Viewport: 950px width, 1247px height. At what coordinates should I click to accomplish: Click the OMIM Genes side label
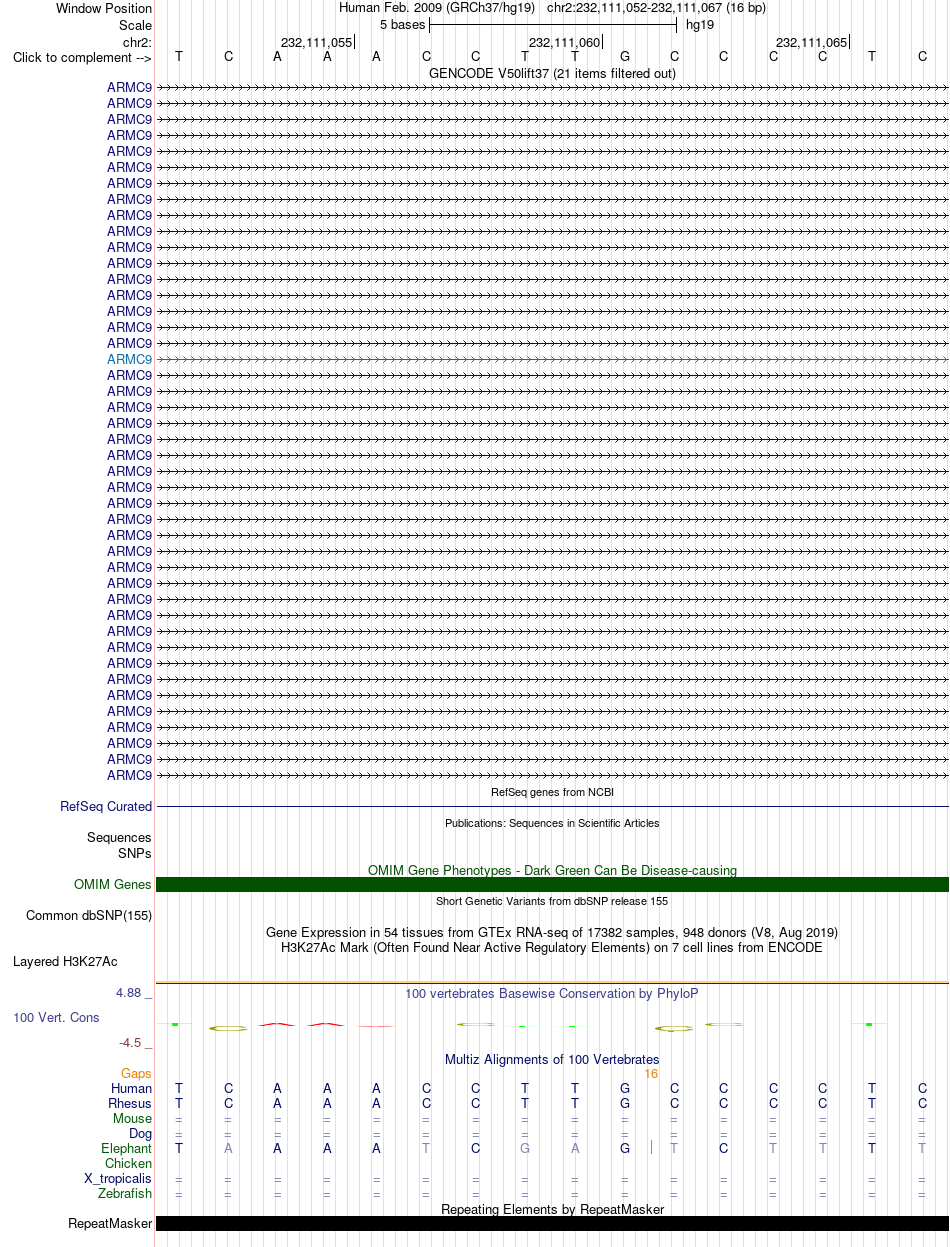pyautogui.click(x=113, y=884)
